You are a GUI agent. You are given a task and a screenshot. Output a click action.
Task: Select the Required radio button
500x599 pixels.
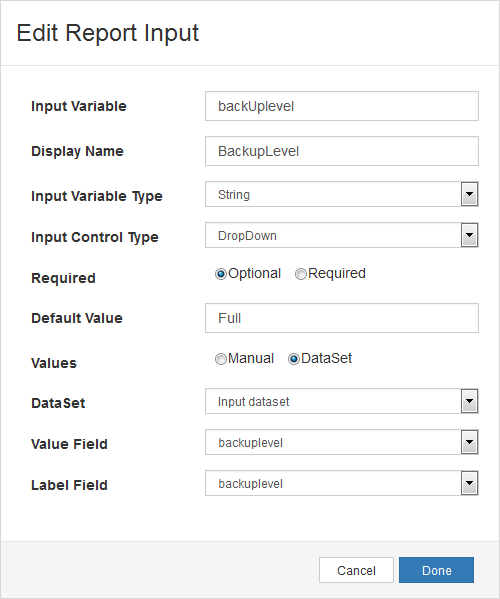[301, 274]
